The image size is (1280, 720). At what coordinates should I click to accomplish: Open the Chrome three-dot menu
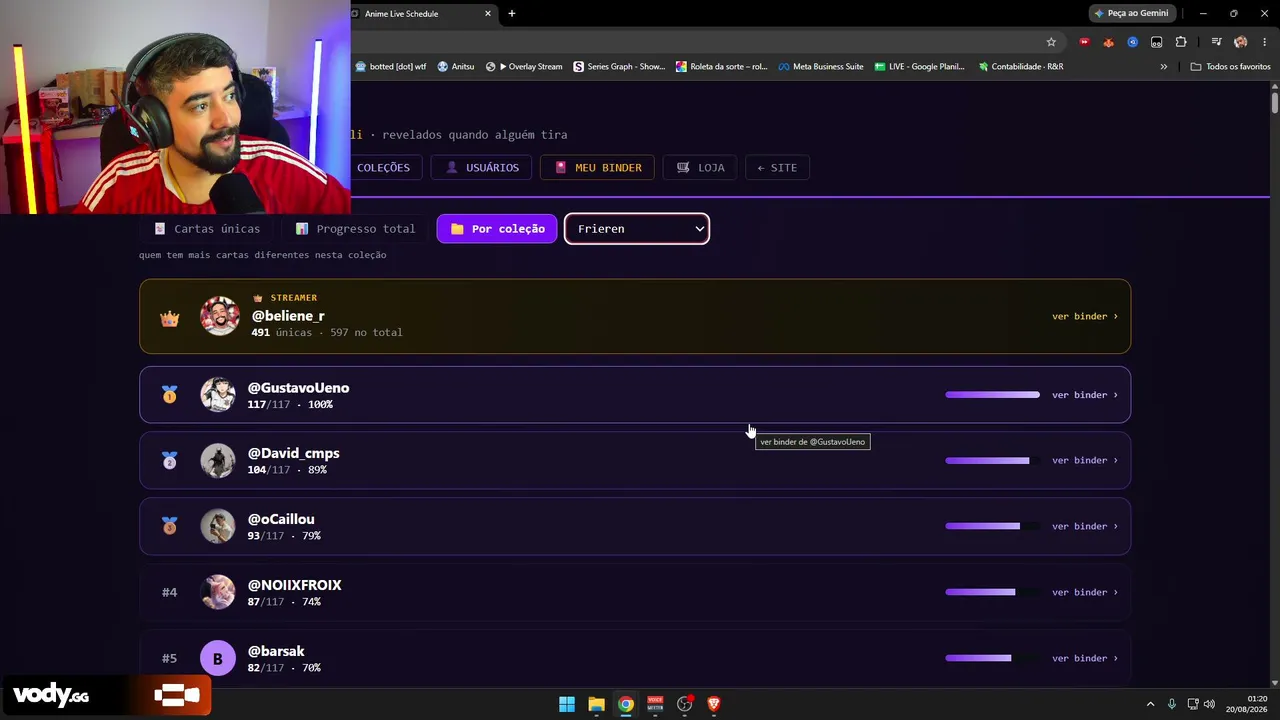click(x=1265, y=42)
